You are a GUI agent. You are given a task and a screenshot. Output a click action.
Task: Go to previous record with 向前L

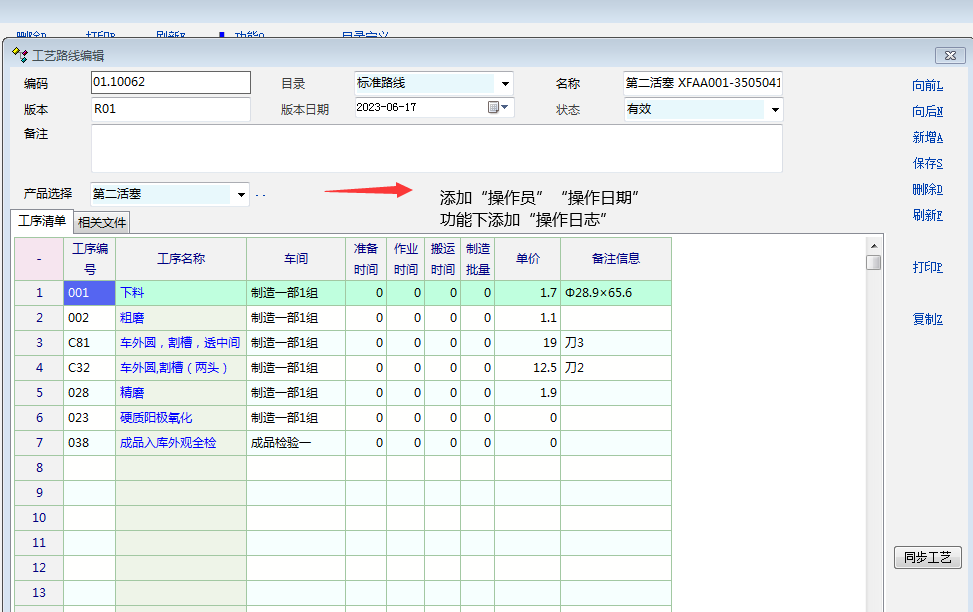(x=927, y=85)
